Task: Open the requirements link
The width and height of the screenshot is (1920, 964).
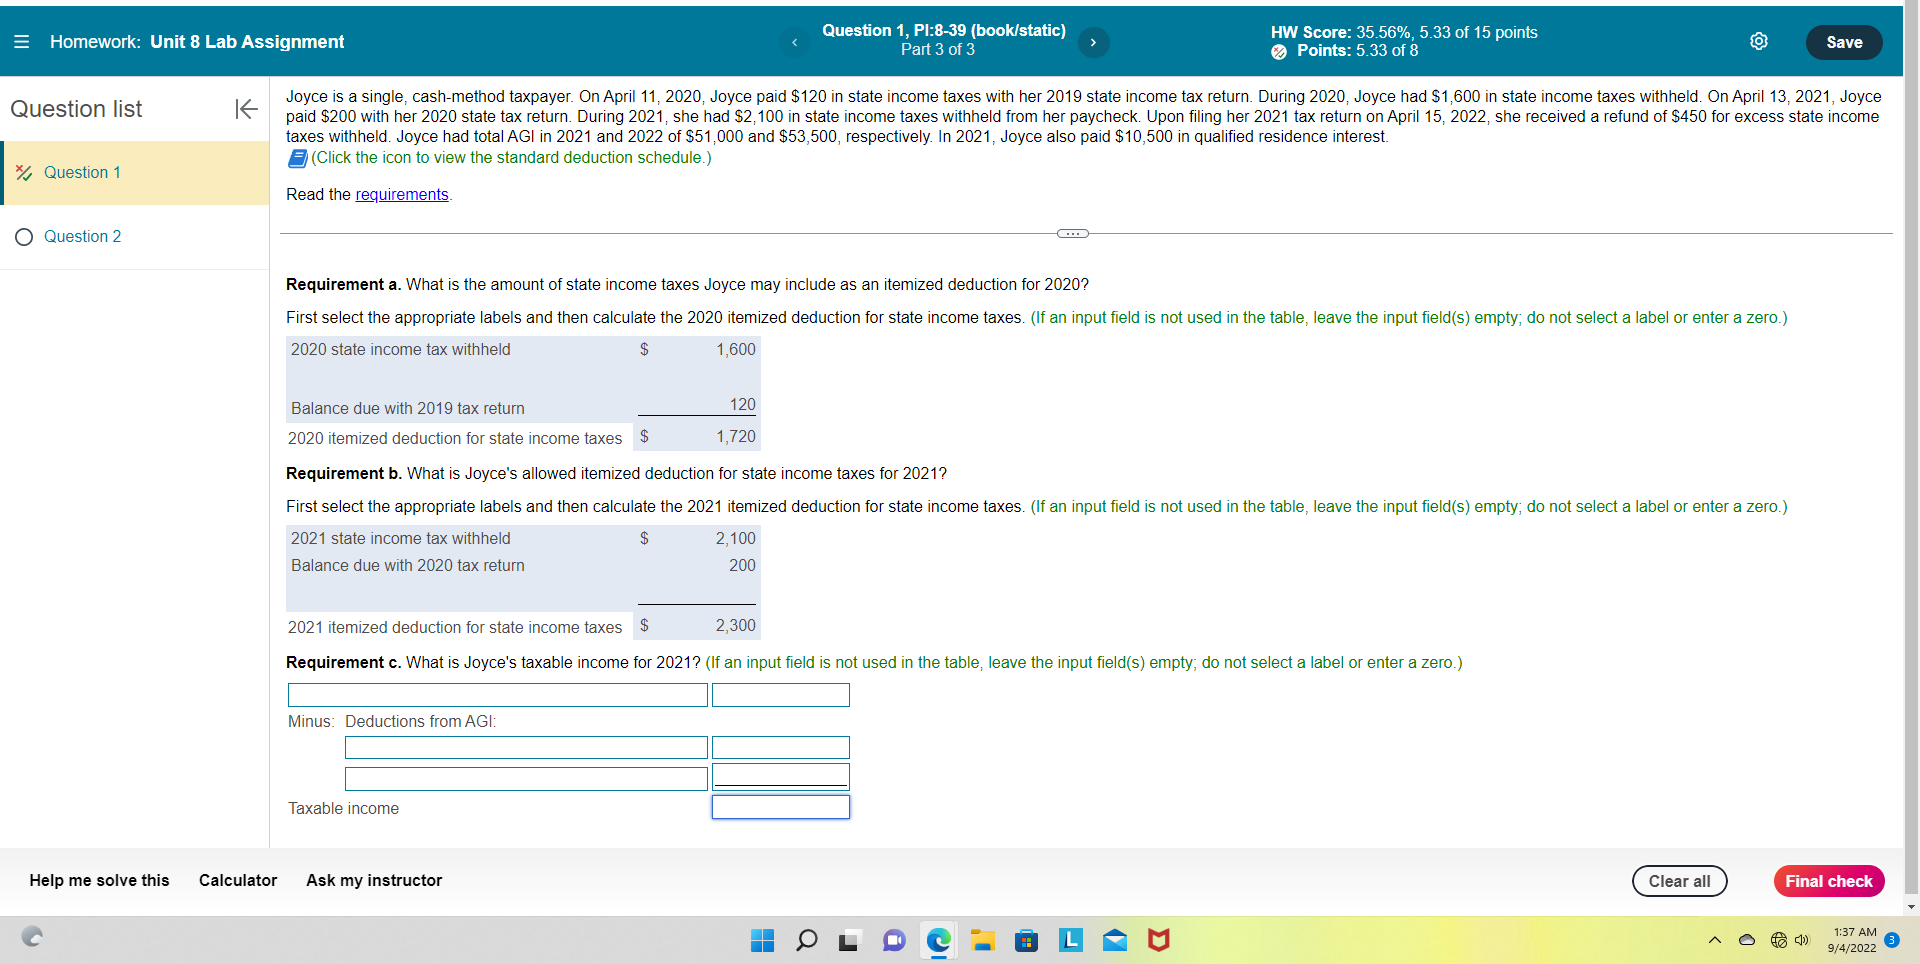Action: (402, 194)
